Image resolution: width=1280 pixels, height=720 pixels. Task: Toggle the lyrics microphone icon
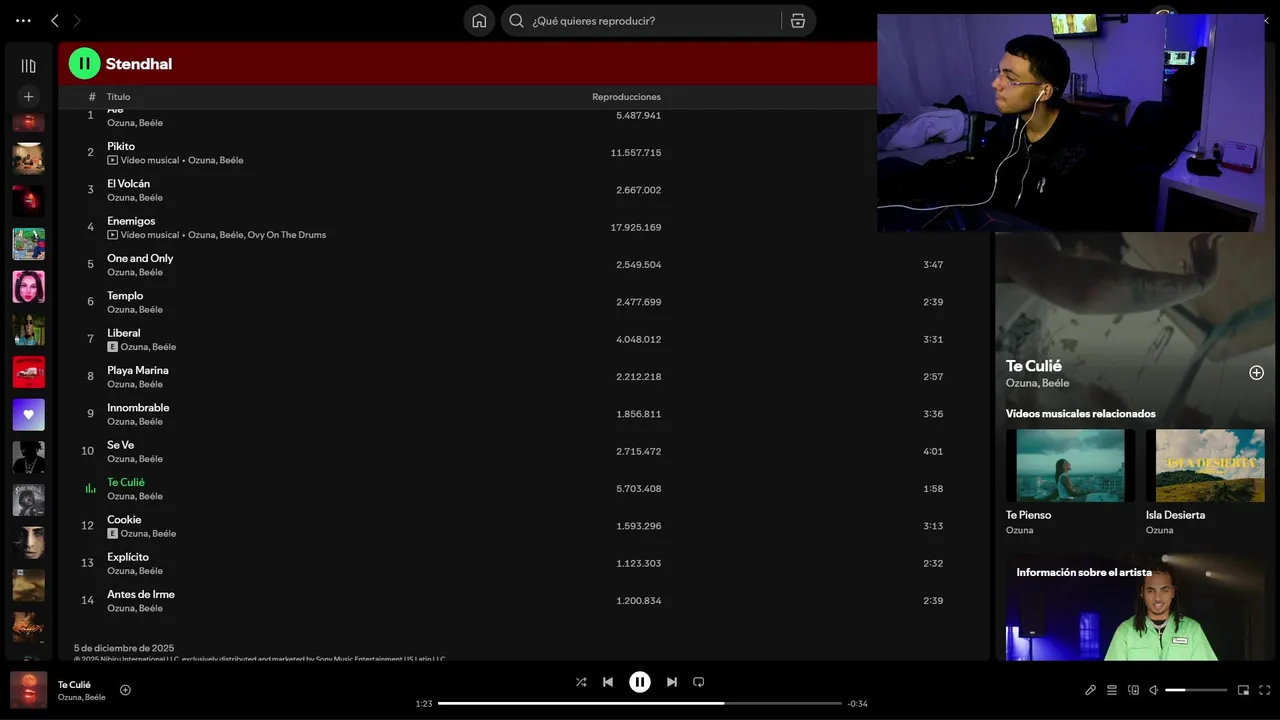tap(1090, 690)
